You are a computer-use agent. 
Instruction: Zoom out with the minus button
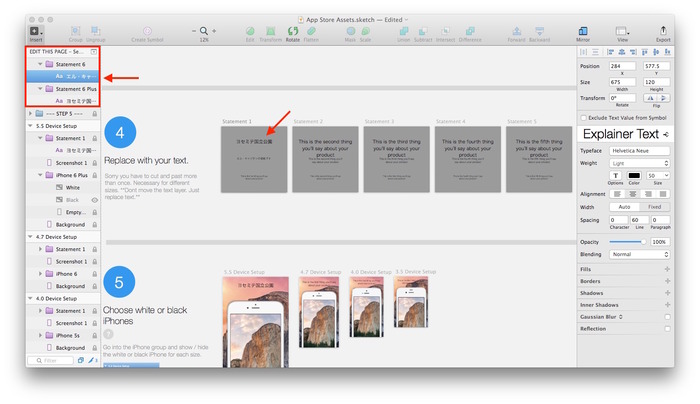[194, 31]
